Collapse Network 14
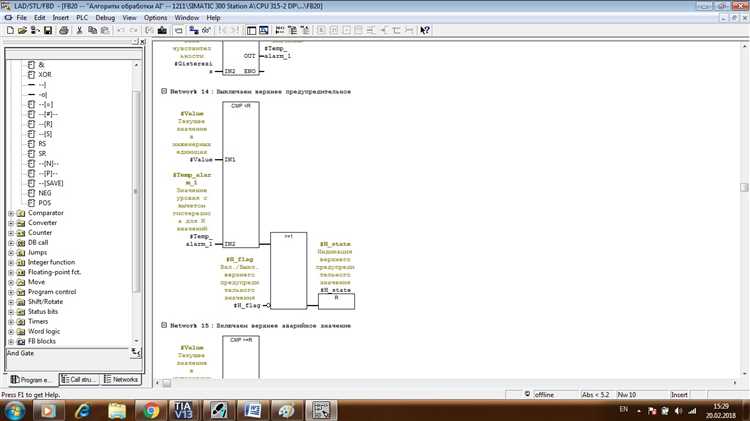750x421 pixels. coord(164,91)
